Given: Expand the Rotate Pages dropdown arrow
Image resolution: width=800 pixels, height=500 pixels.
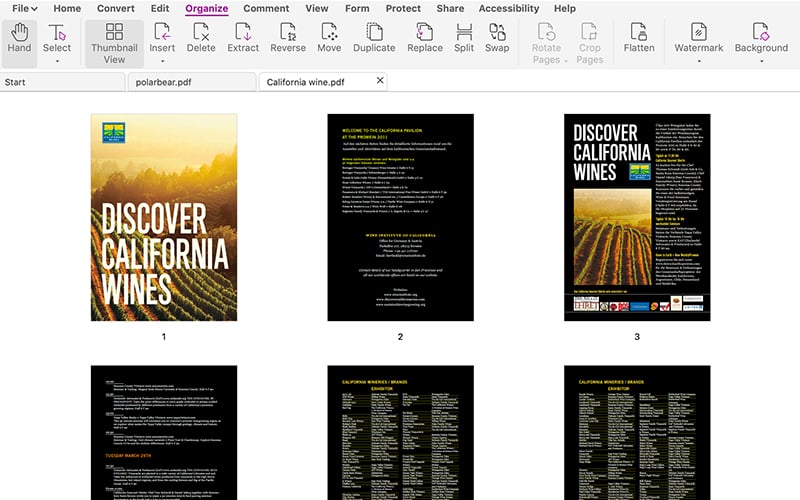Looking at the screenshot, I should pyautogui.click(x=566, y=61).
